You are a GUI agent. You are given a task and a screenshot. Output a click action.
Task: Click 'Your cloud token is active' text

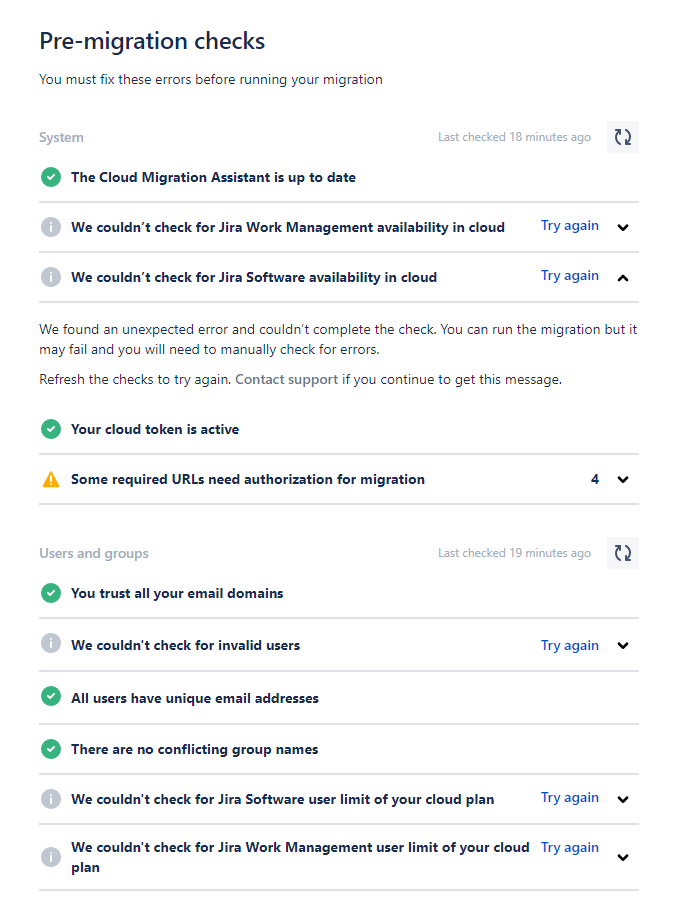click(x=155, y=429)
